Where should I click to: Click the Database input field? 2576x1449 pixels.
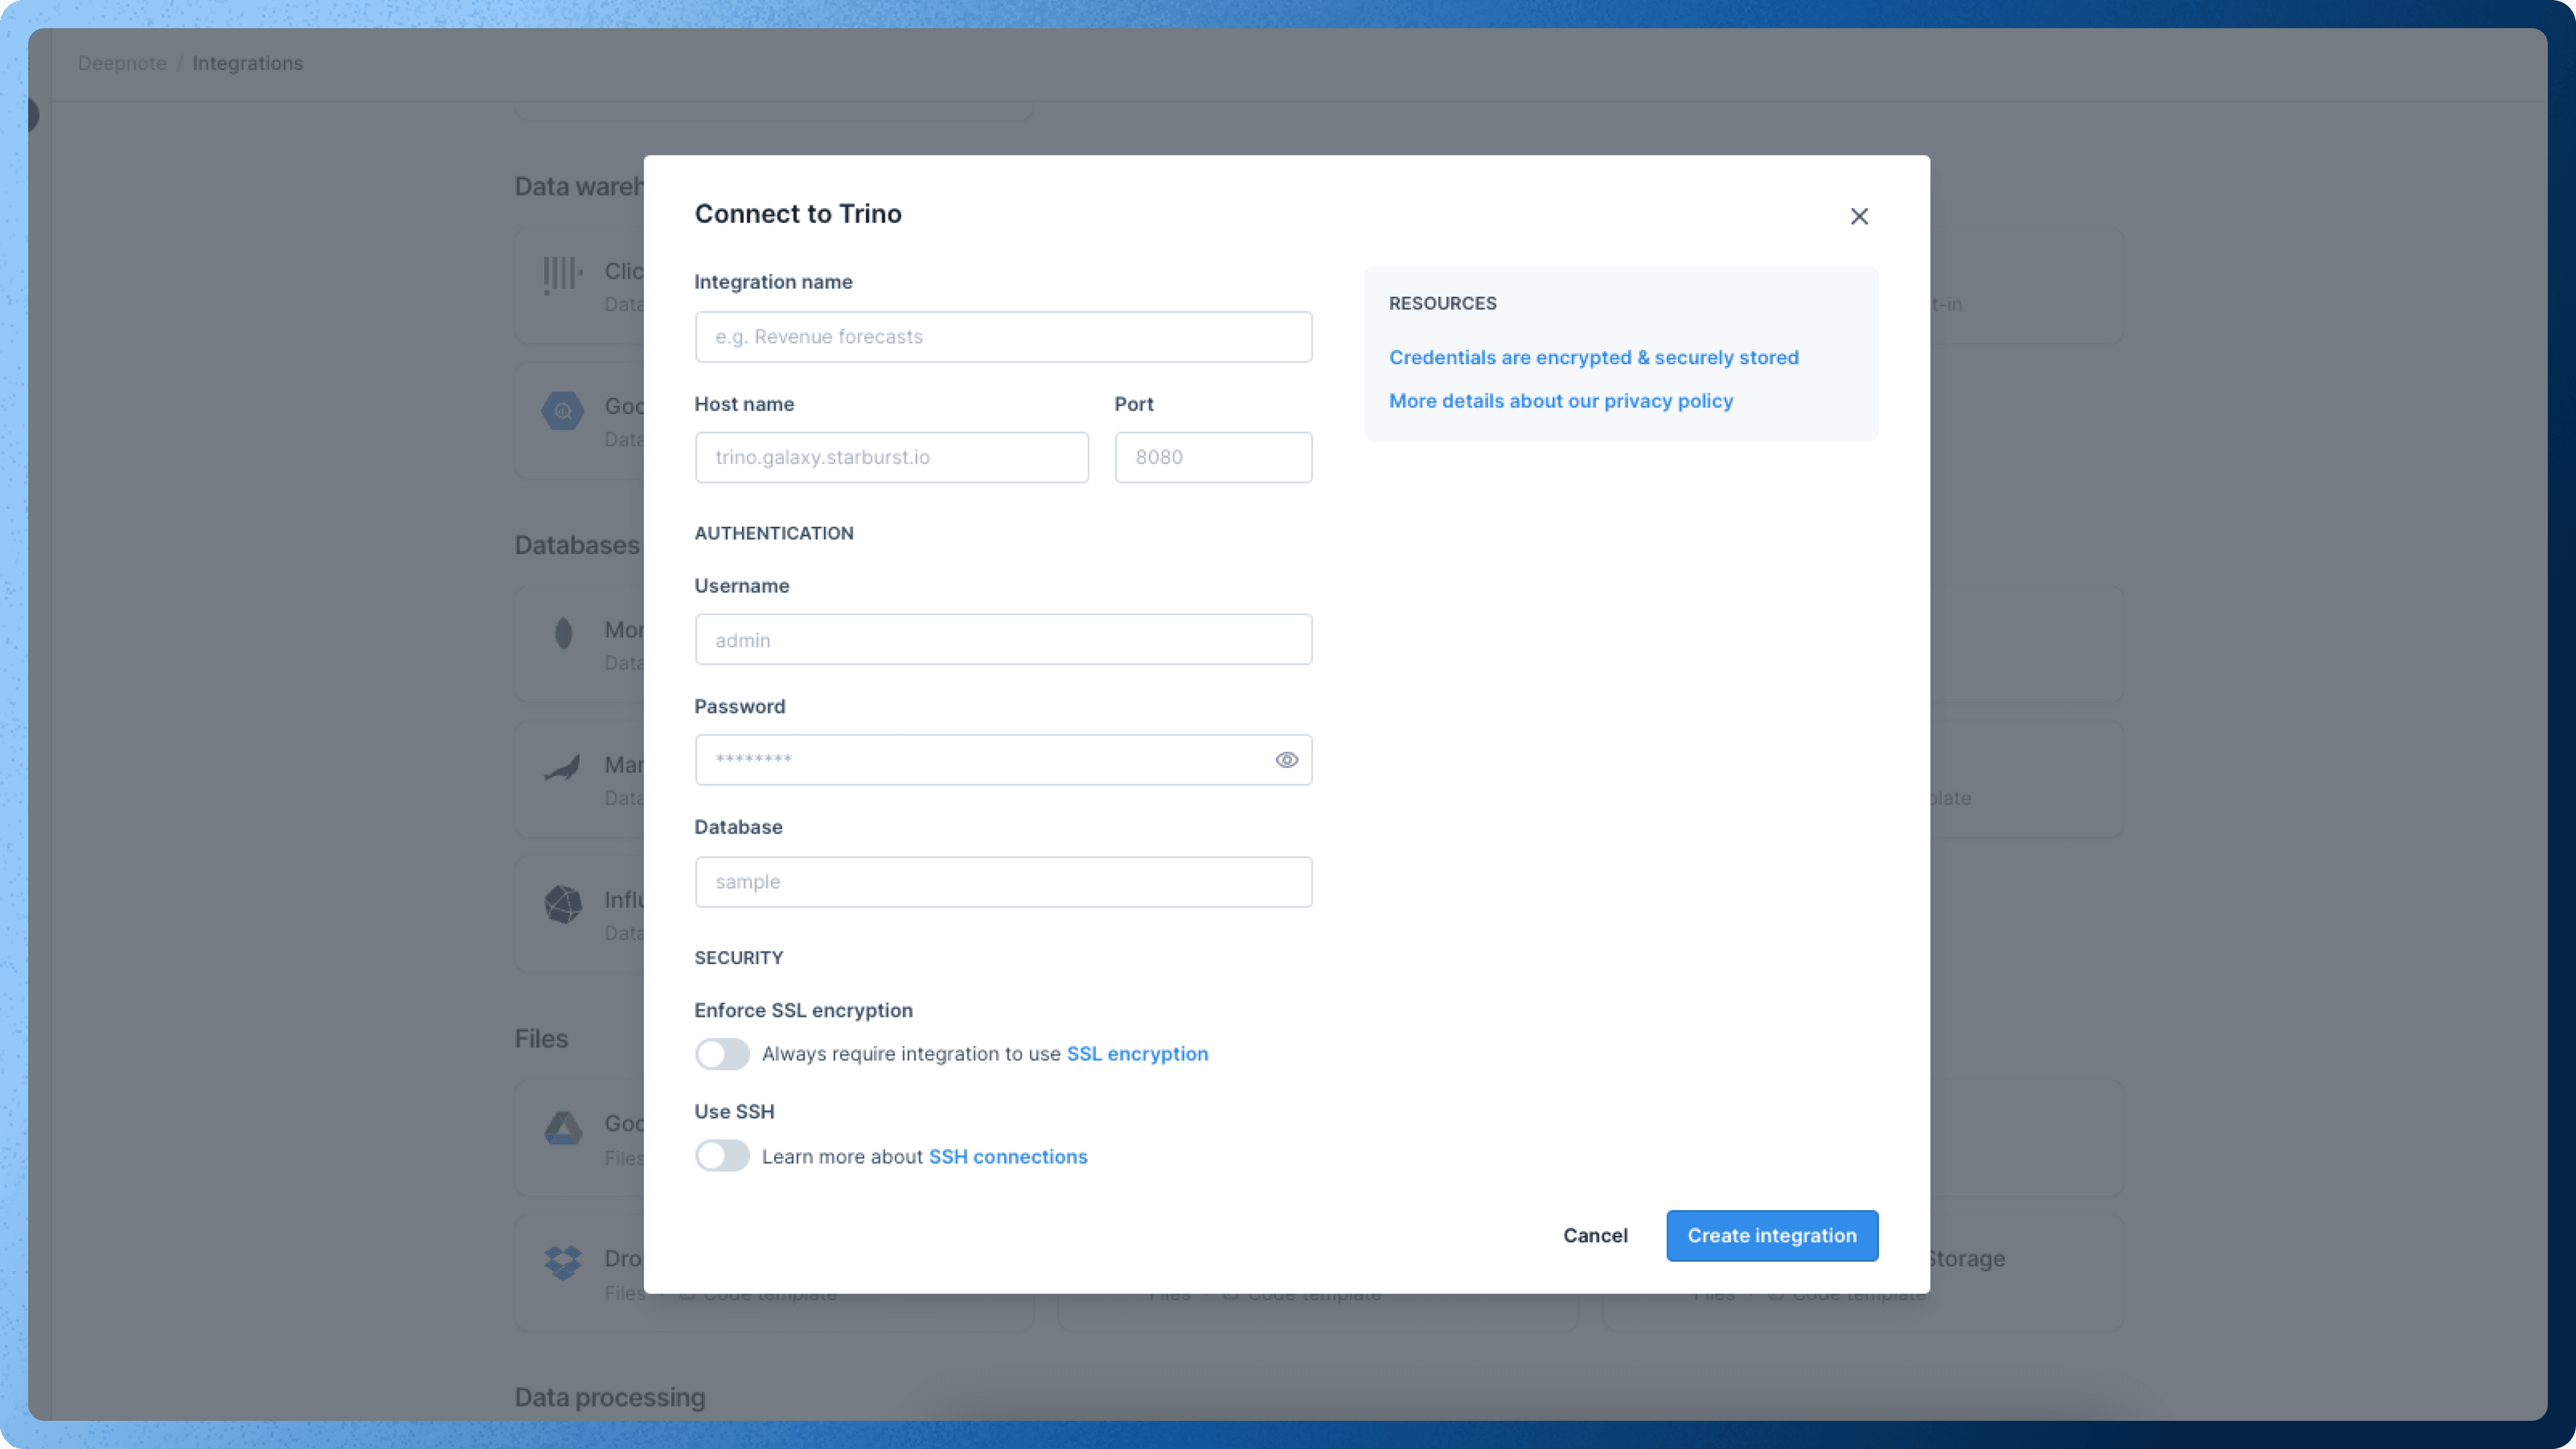tap(1002, 881)
